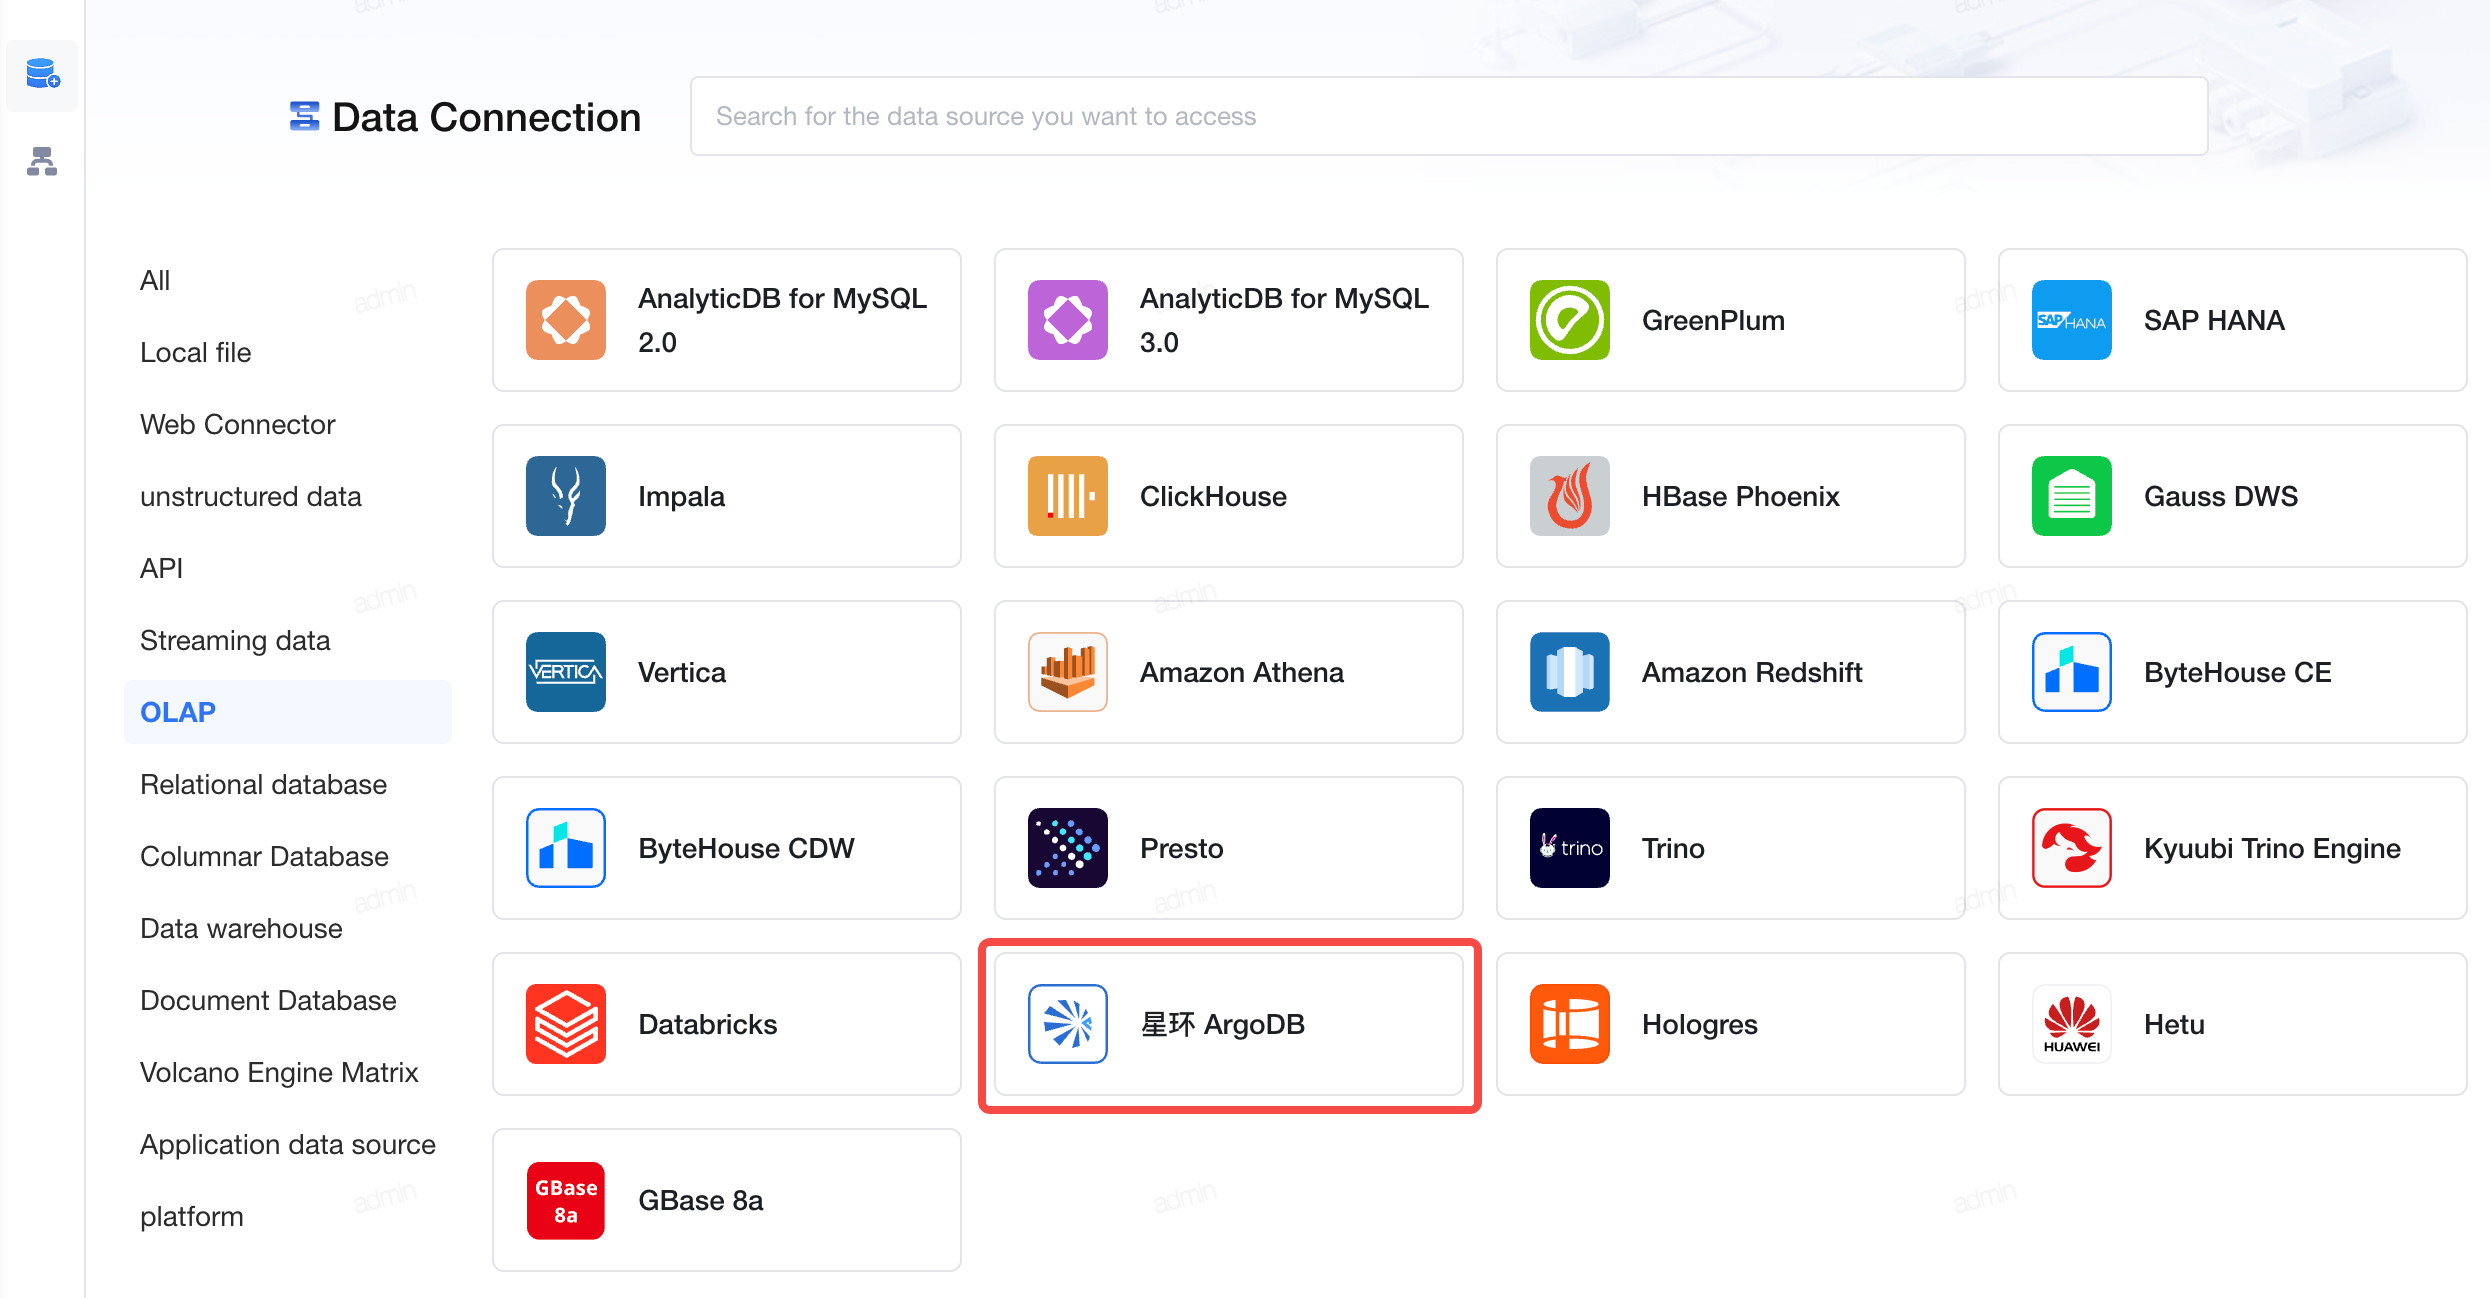Select the ClickHouse logo icon
Image resolution: width=2490 pixels, height=1298 pixels.
(x=1067, y=496)
